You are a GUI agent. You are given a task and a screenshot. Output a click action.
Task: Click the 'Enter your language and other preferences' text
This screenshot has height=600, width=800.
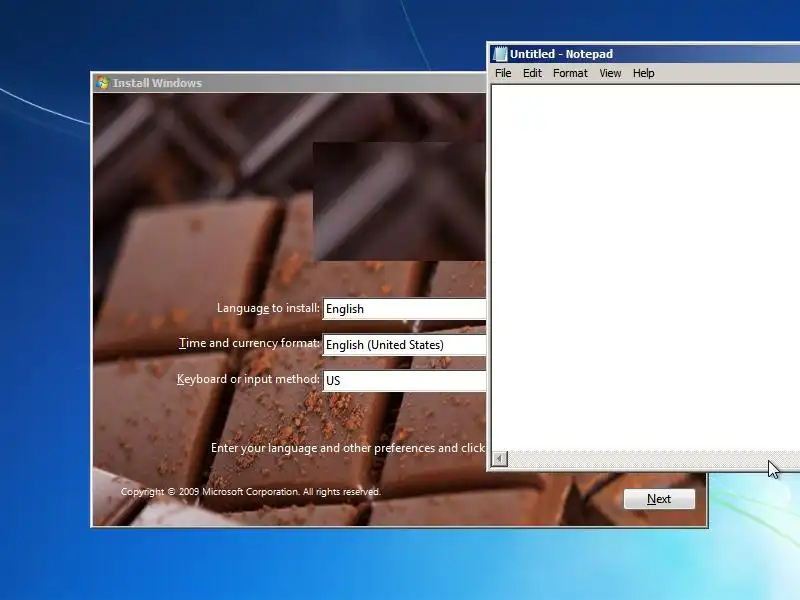click(x=348, y=448)
